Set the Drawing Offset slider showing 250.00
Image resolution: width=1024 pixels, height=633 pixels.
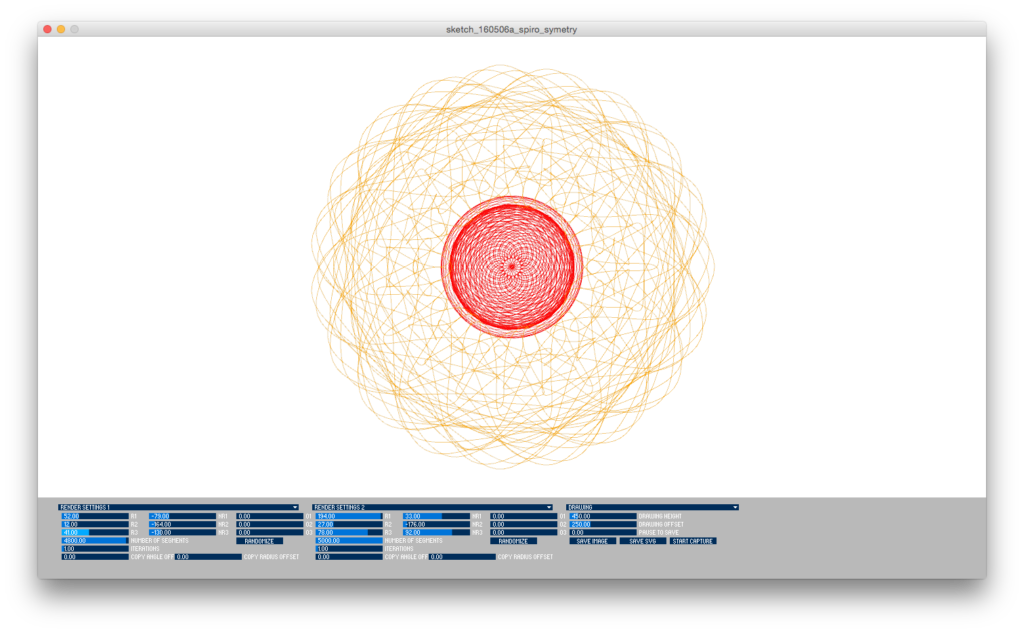coord(603,525)
